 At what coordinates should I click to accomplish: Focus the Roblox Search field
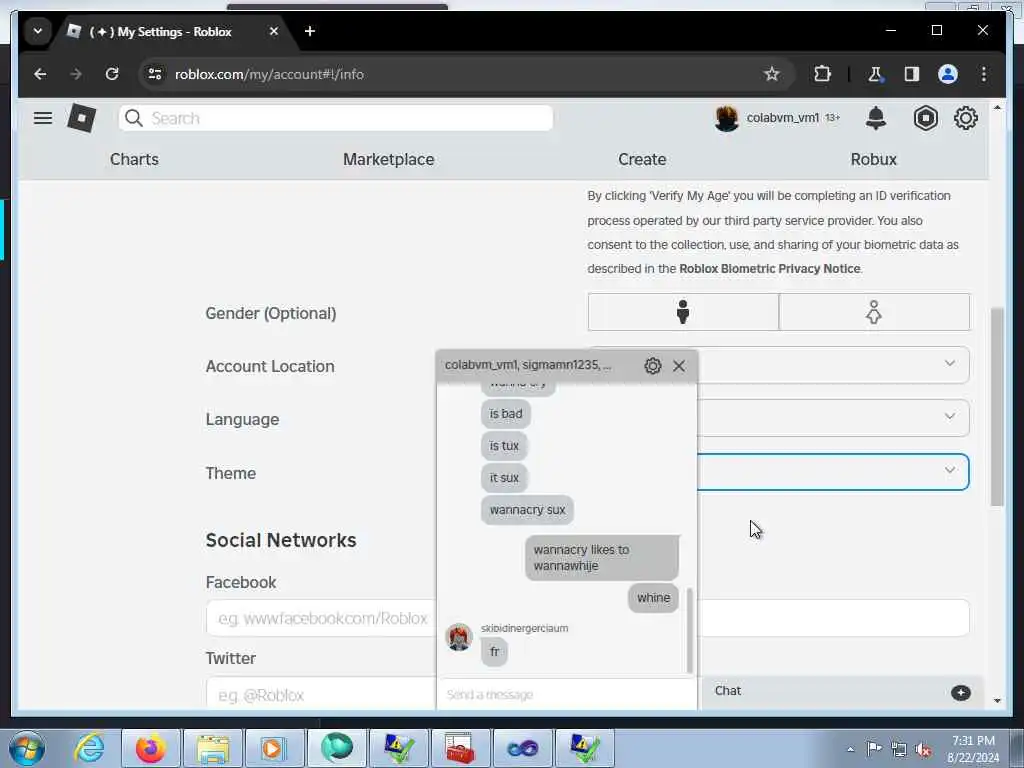coord(336,118)
